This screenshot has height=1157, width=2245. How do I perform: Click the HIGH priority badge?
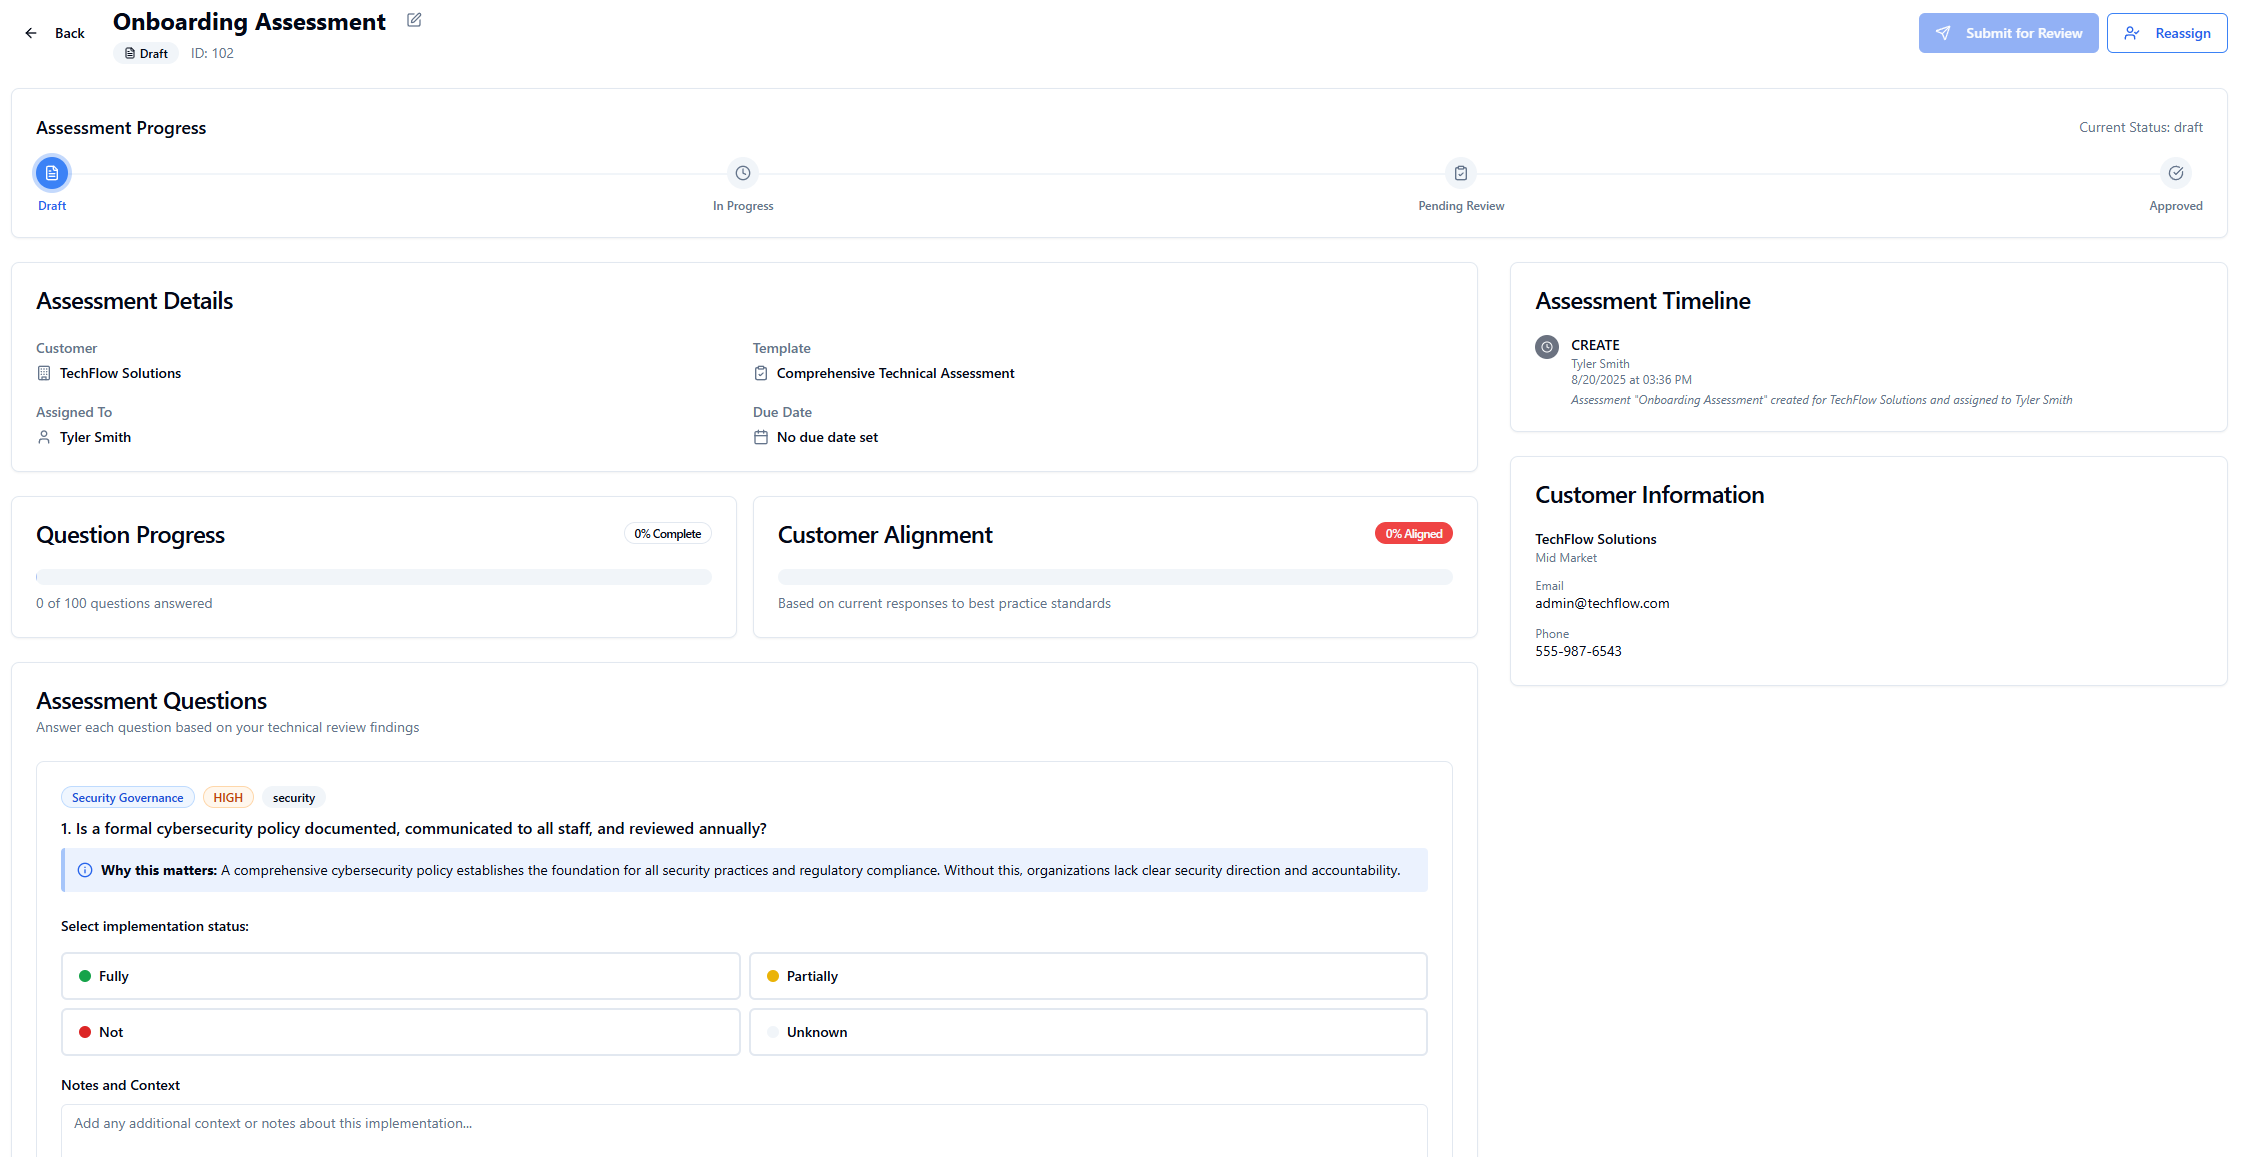(x=227, y=798)
